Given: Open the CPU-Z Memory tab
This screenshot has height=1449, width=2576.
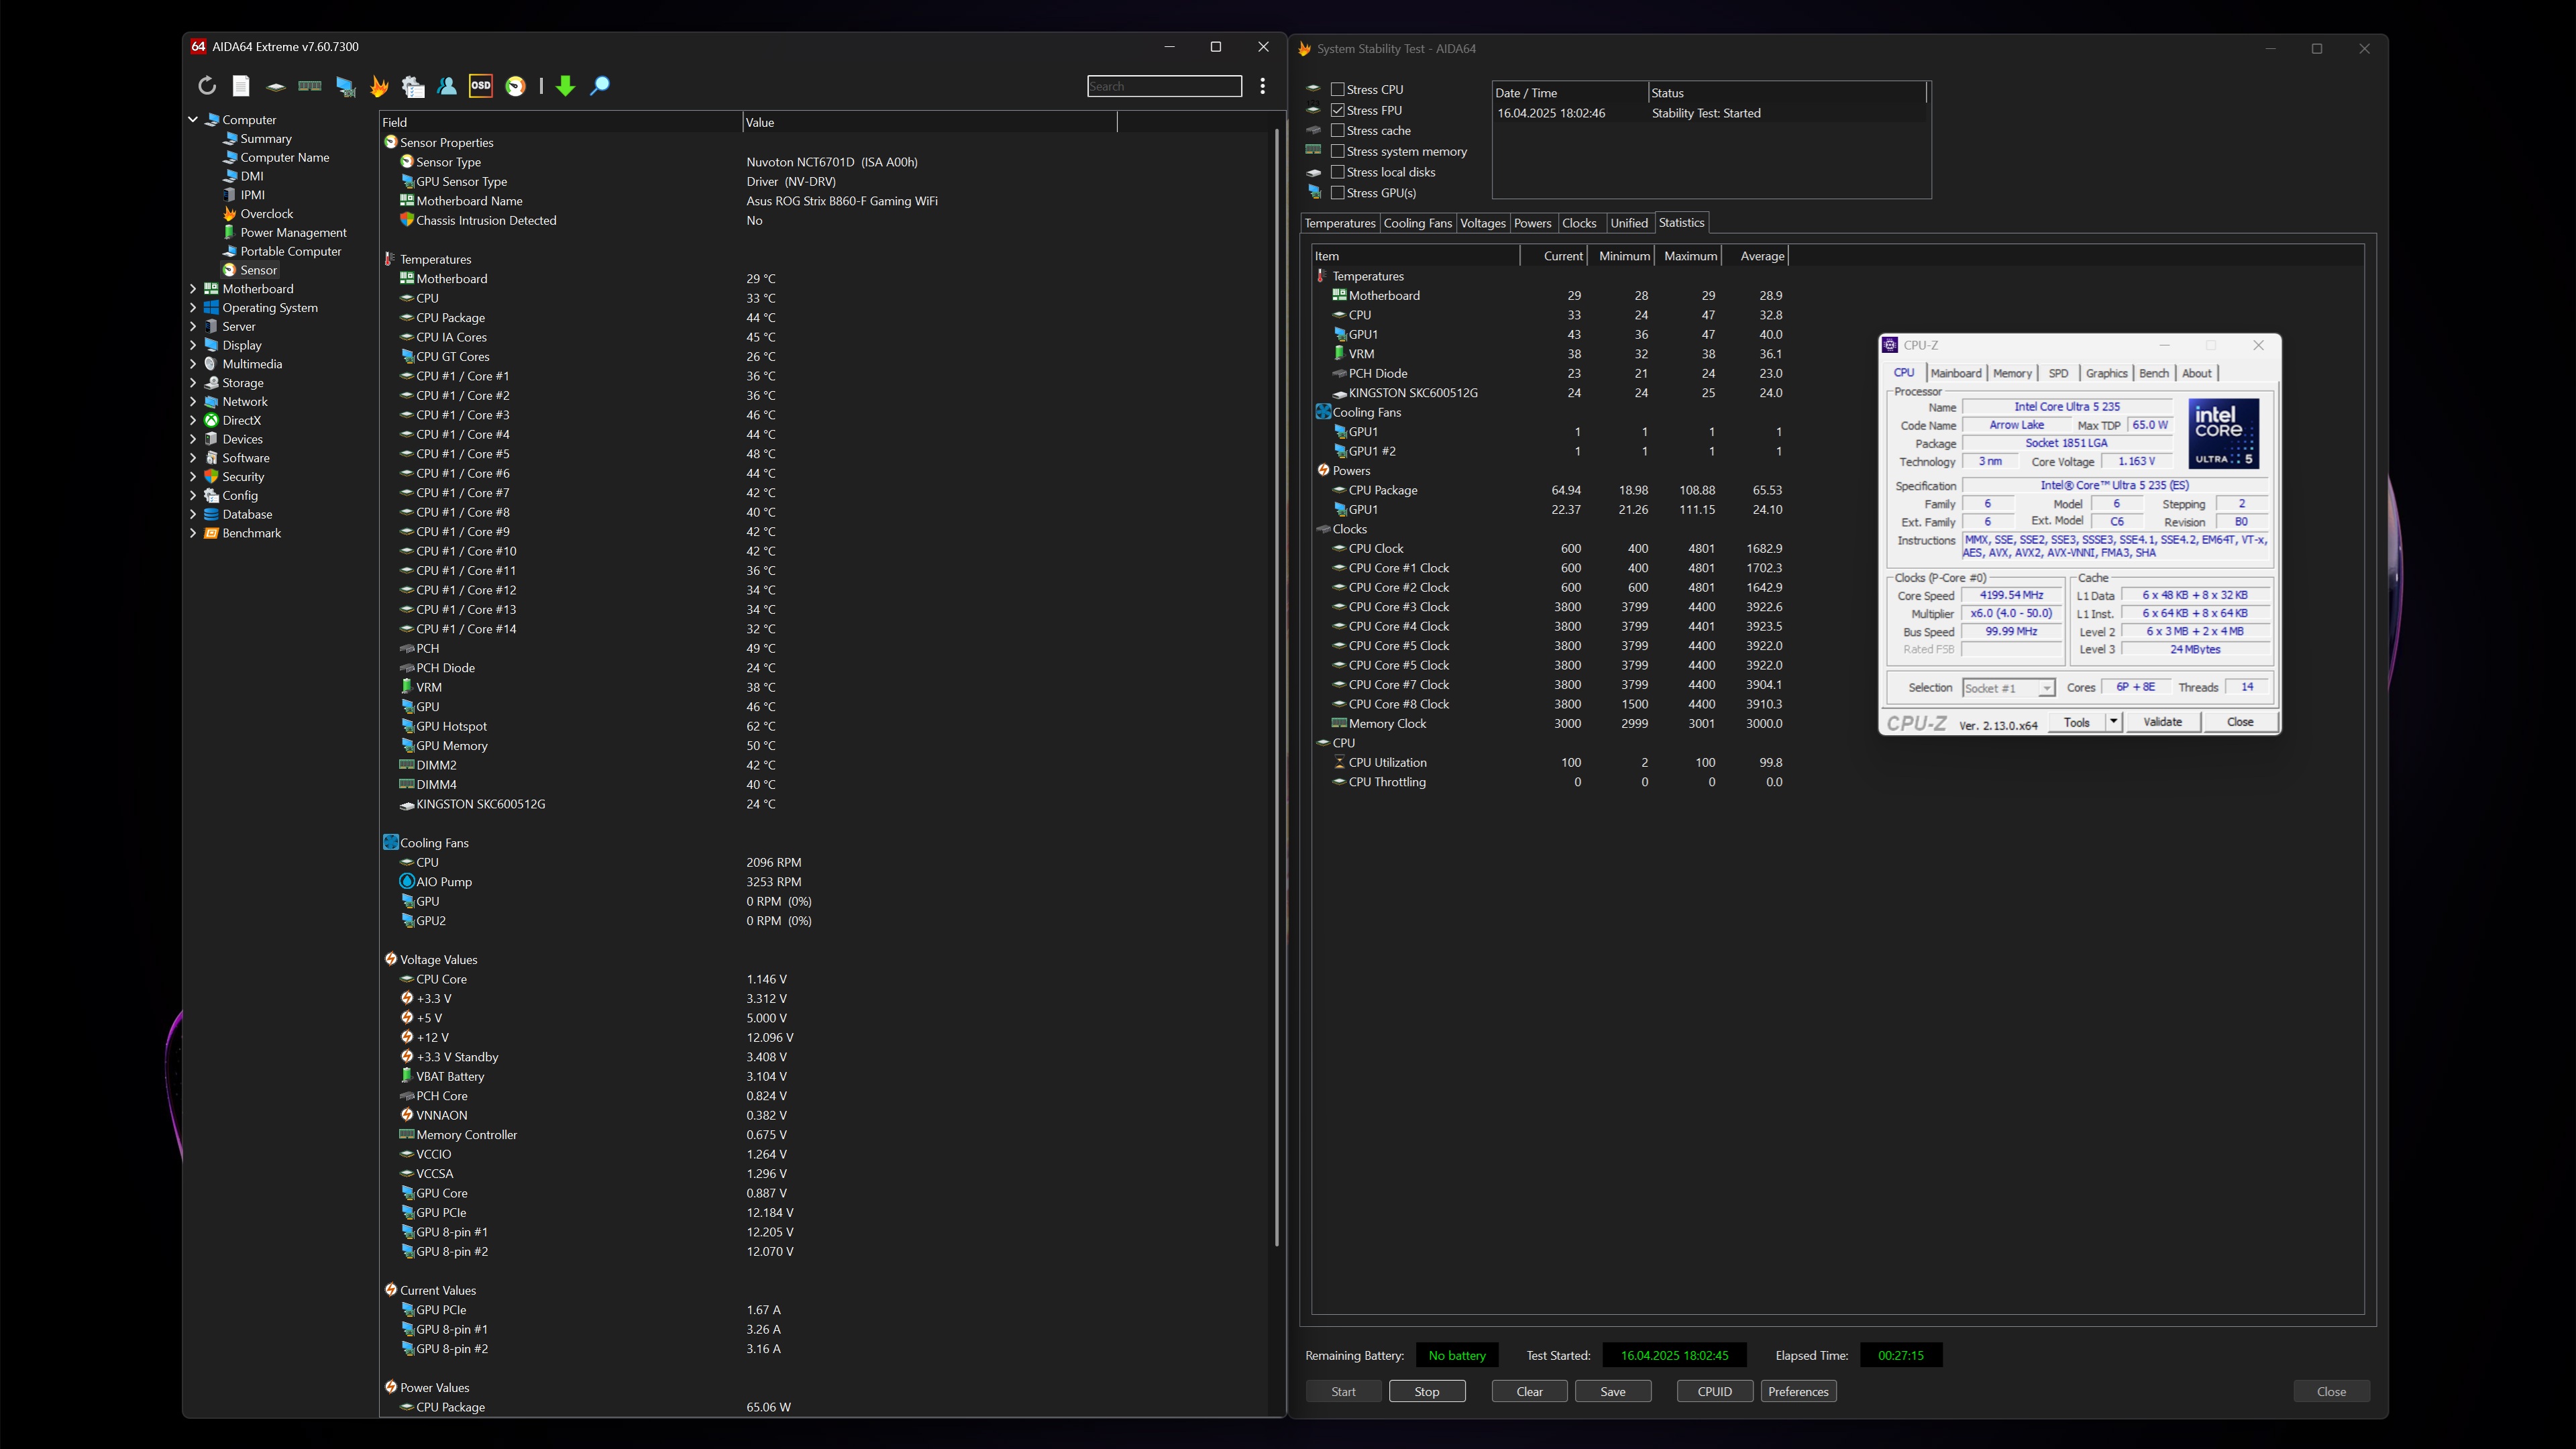Looking at the screenshot, I should click(2012, 373).
